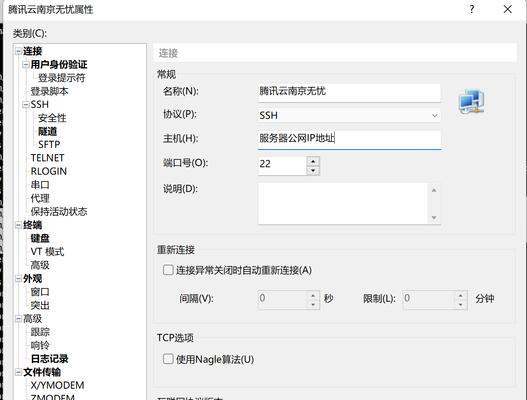Decrease the 端口号 value with down arrow
Viewport: 527px width, 400px height.
[313, 170]
